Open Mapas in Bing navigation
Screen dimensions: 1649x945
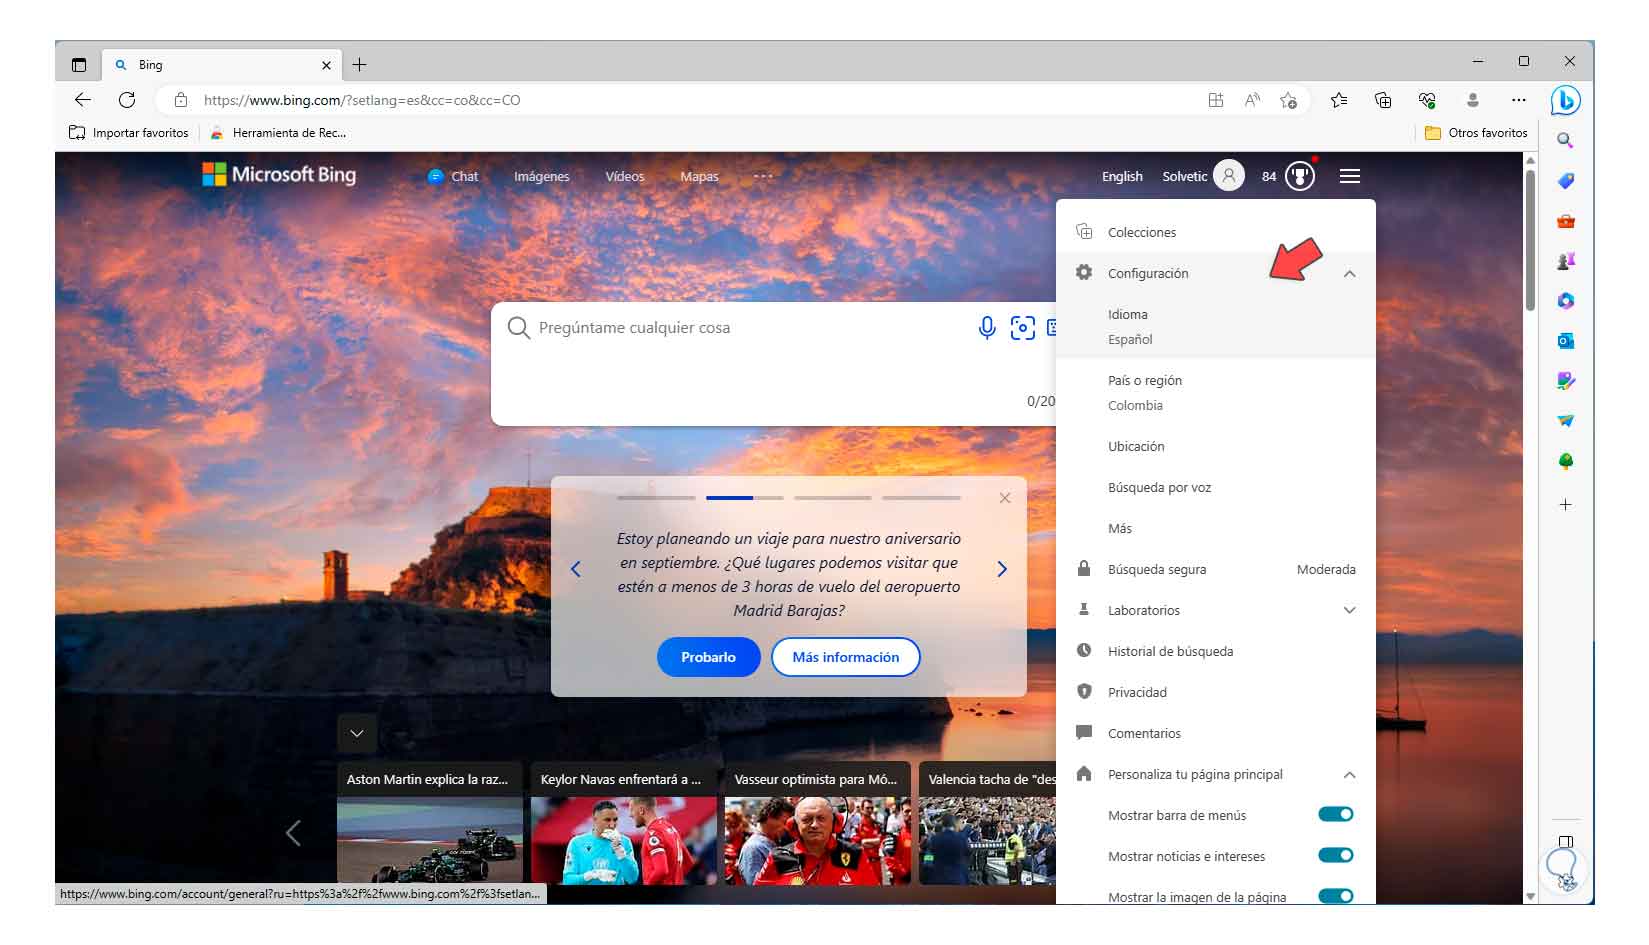(x=700, y=177)
